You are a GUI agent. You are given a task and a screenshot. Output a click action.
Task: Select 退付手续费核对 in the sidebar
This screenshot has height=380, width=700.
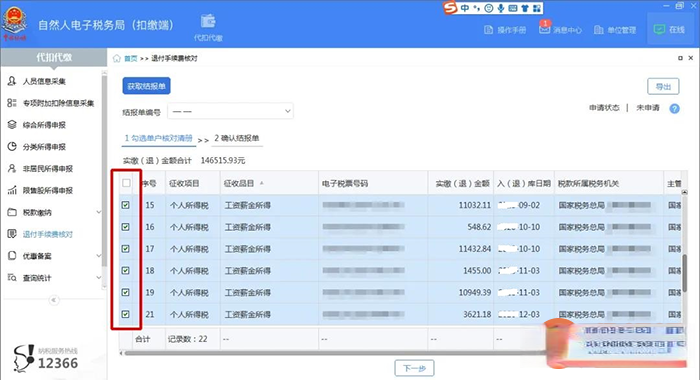pyautogui.click(x=48, y=234)
